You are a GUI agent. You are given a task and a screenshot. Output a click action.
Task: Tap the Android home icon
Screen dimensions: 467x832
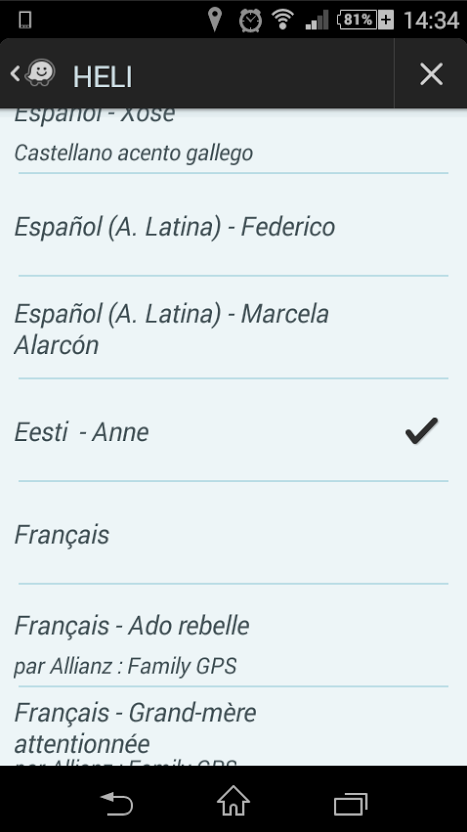tap(234, 800)
